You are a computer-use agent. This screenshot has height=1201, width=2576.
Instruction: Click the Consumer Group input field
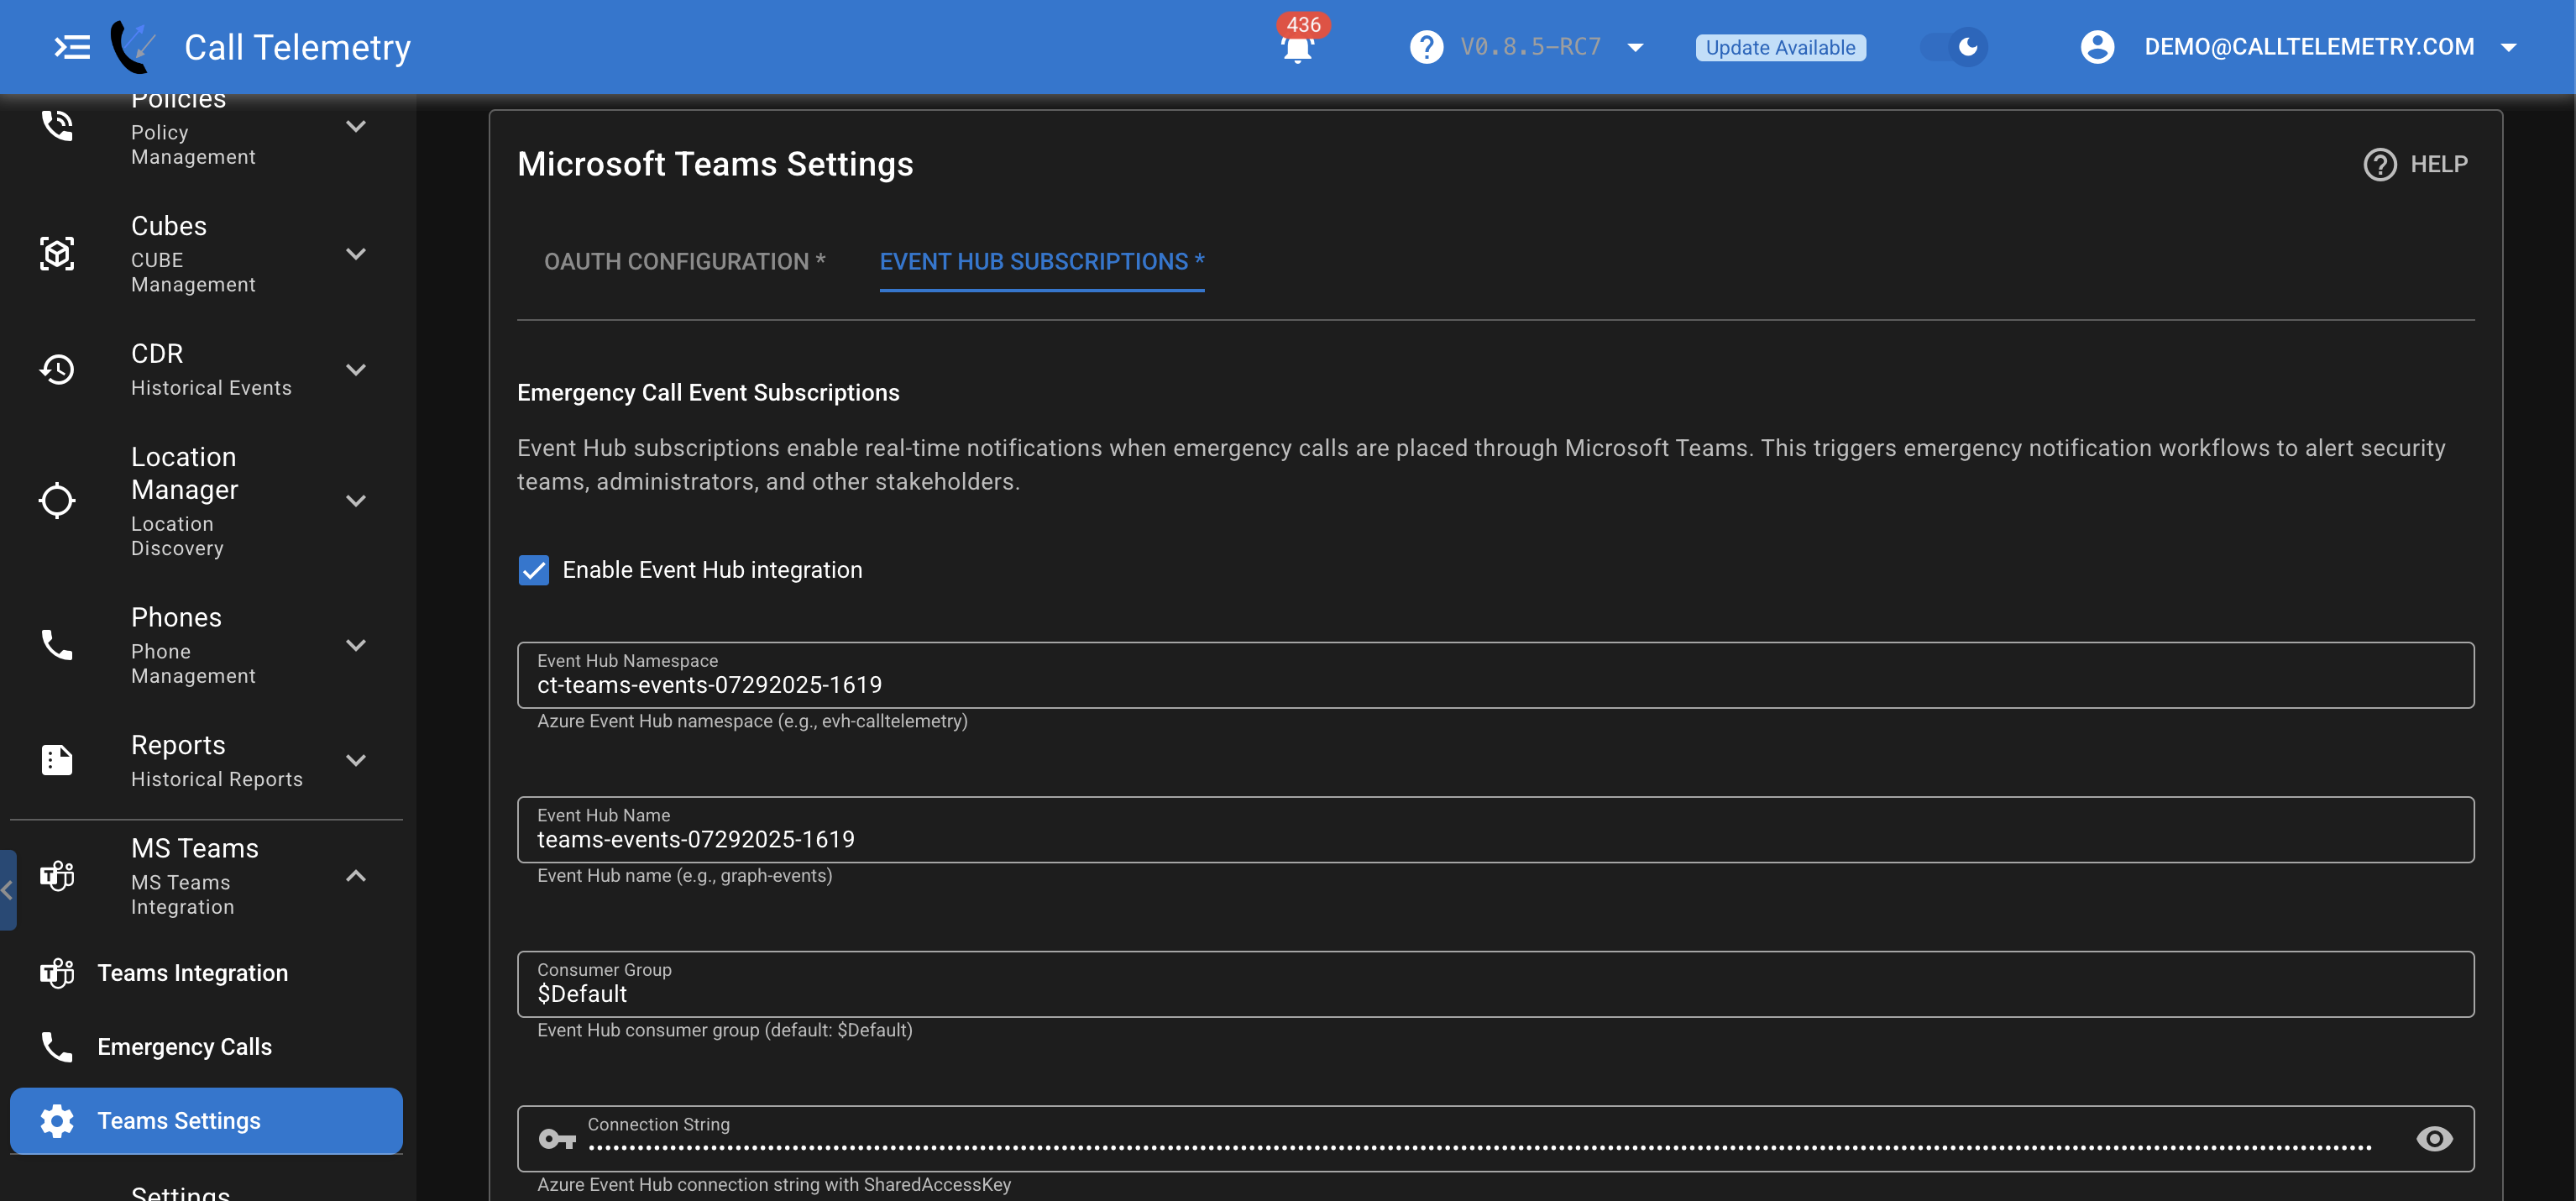coord(1495,984)
